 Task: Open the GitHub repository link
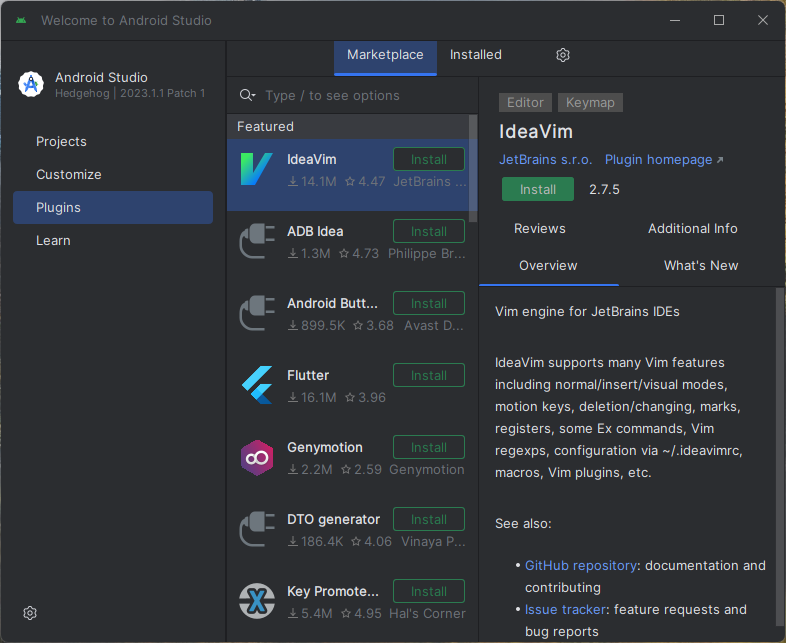581,565
